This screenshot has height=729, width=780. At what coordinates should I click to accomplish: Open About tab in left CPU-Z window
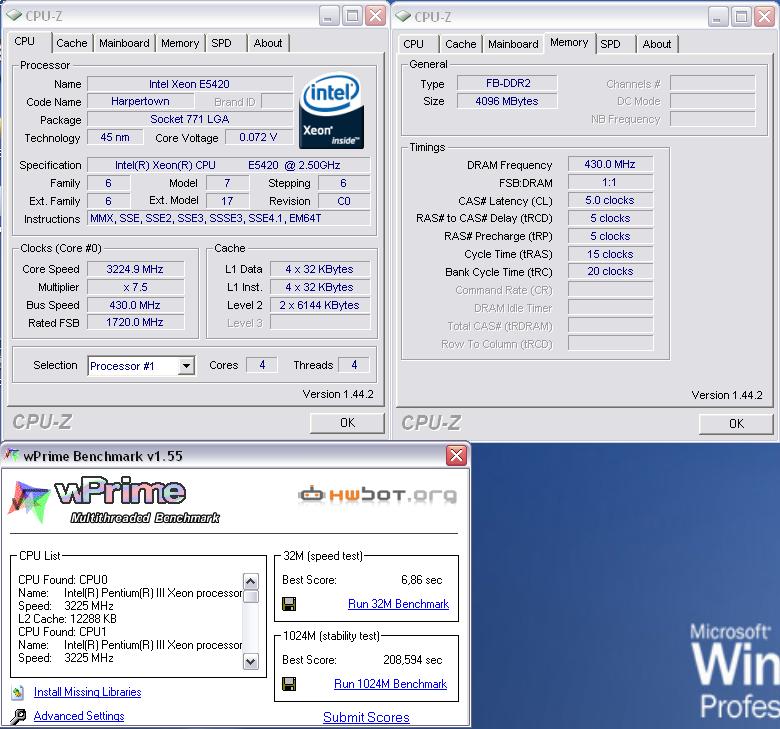(x=268, y=43)
